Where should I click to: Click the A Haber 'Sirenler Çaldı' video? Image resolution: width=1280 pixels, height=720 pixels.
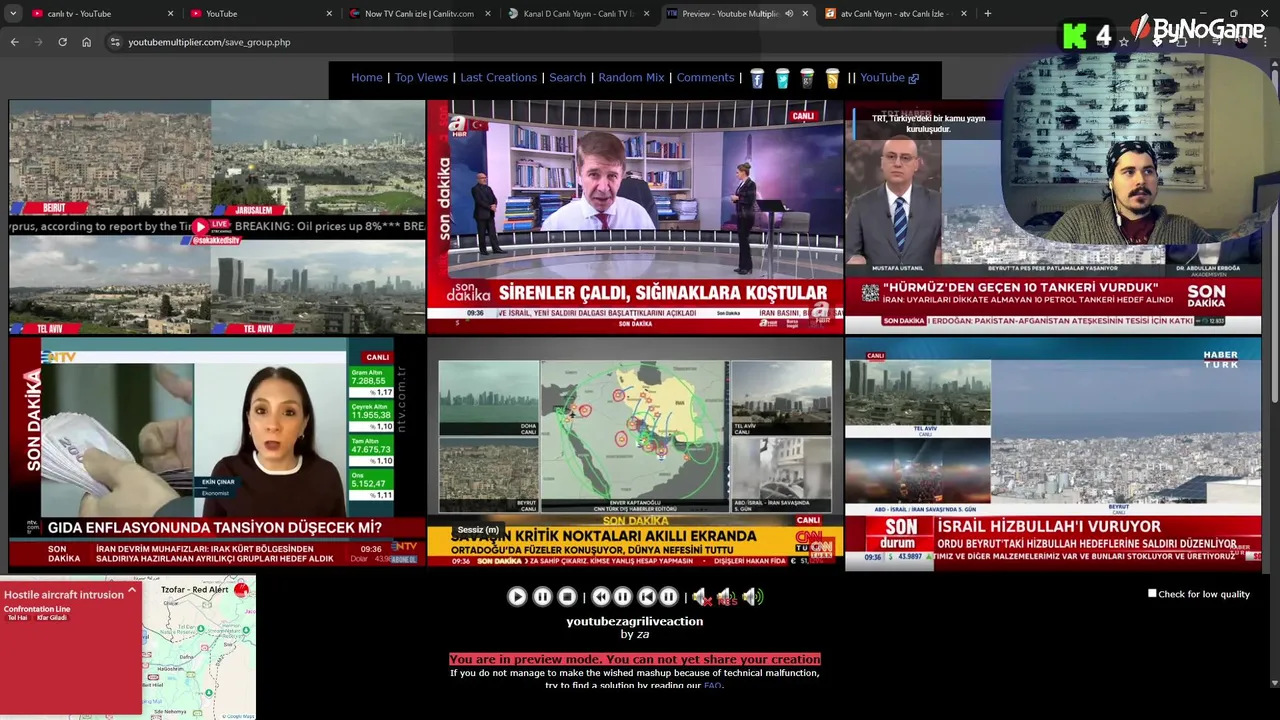(635, 217)
